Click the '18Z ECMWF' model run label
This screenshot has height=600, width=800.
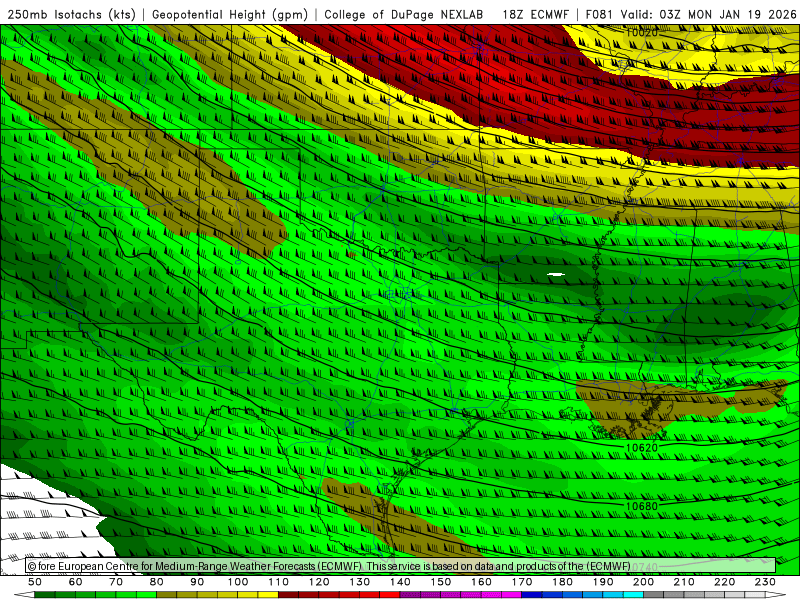(535, 14)
